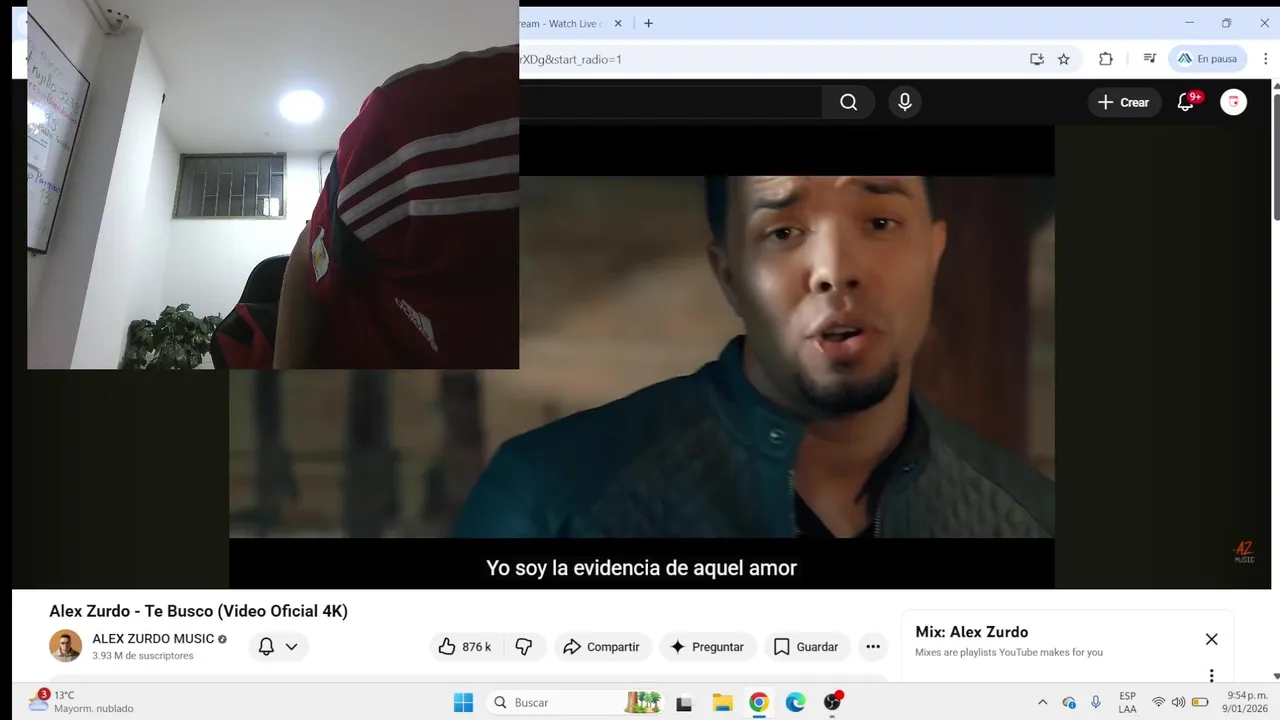Like the video with 876 k thumbs up
This screenshot has height=720, width=1280.
[x=466, y=647]
